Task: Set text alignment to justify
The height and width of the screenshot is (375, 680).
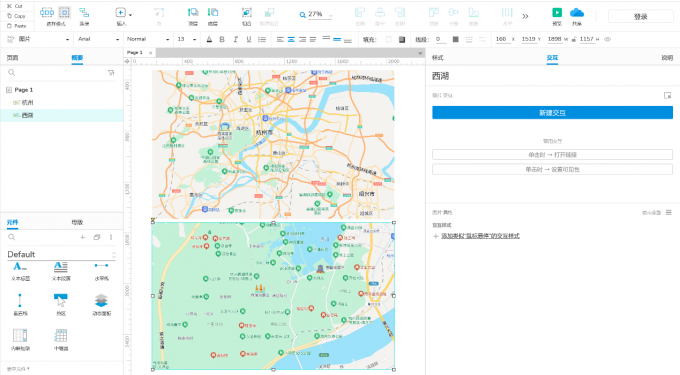Action: 313,39
